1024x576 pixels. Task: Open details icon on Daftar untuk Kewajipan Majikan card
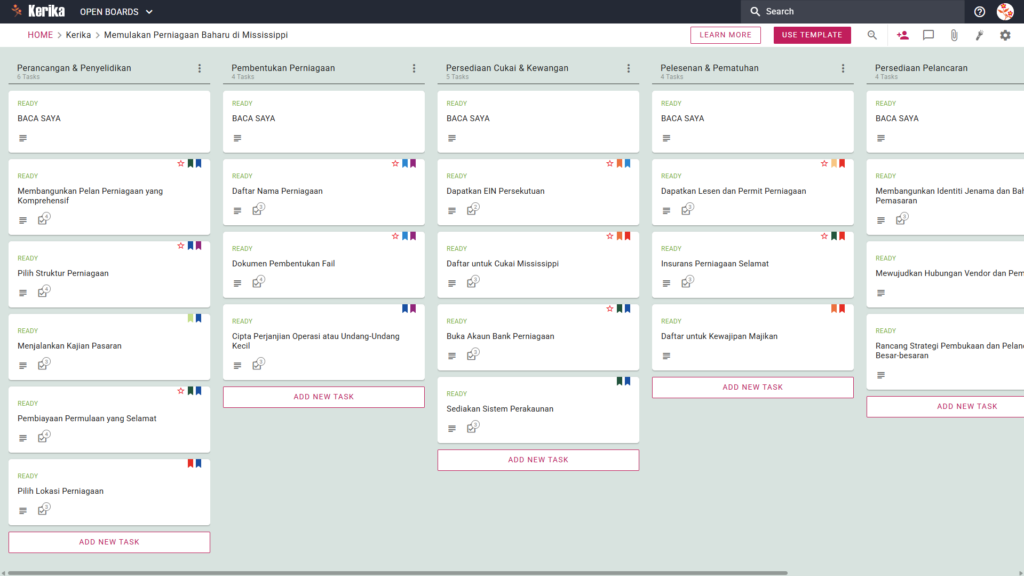pos(666,356)
